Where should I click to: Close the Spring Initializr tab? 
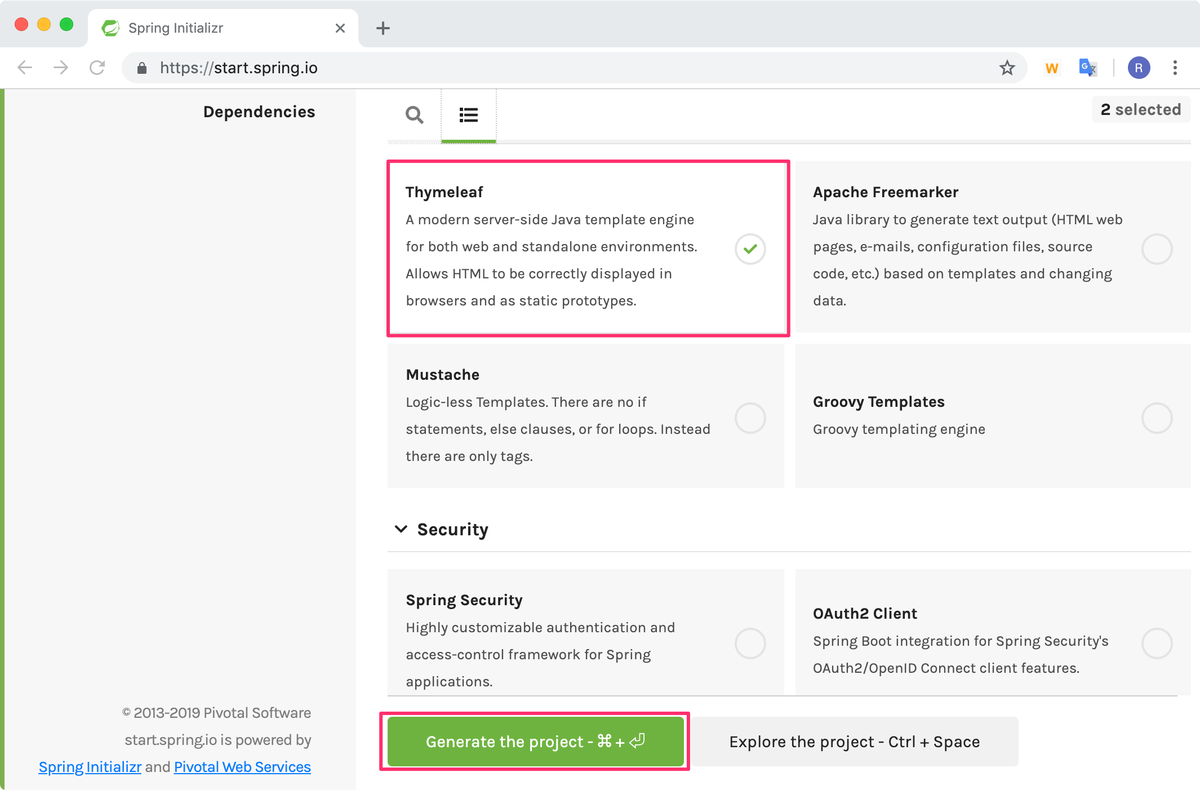[340, 28]
